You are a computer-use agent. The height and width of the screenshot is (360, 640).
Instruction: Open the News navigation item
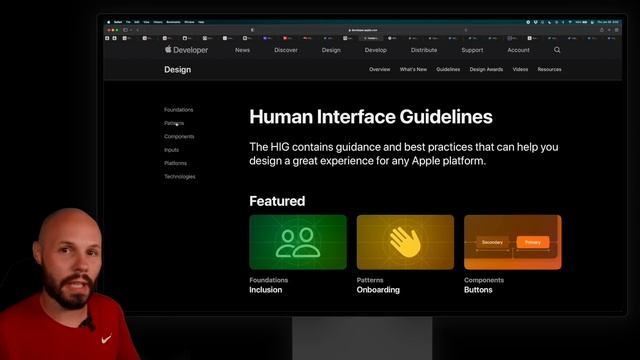tap(242, 50)
